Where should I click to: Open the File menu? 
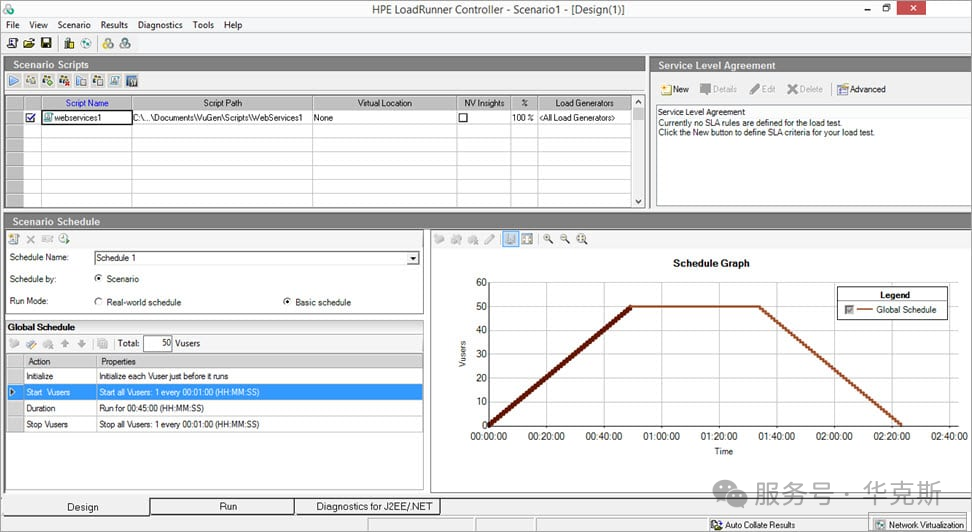(13, 25)
